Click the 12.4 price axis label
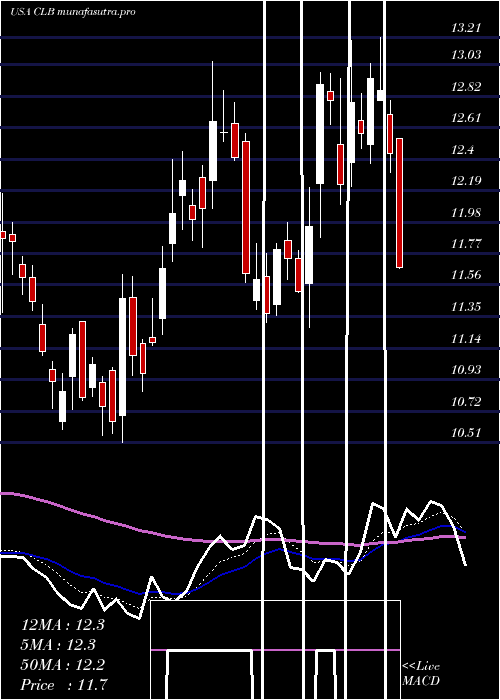This screenshot has width=500, height=700. 462,150
